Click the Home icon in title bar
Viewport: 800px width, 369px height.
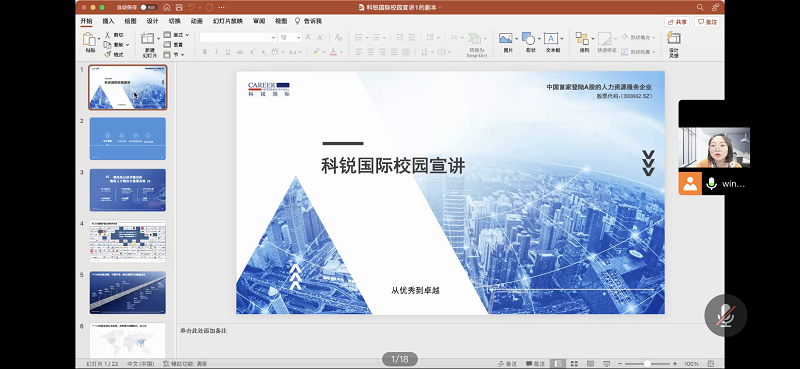click(167, 8)
